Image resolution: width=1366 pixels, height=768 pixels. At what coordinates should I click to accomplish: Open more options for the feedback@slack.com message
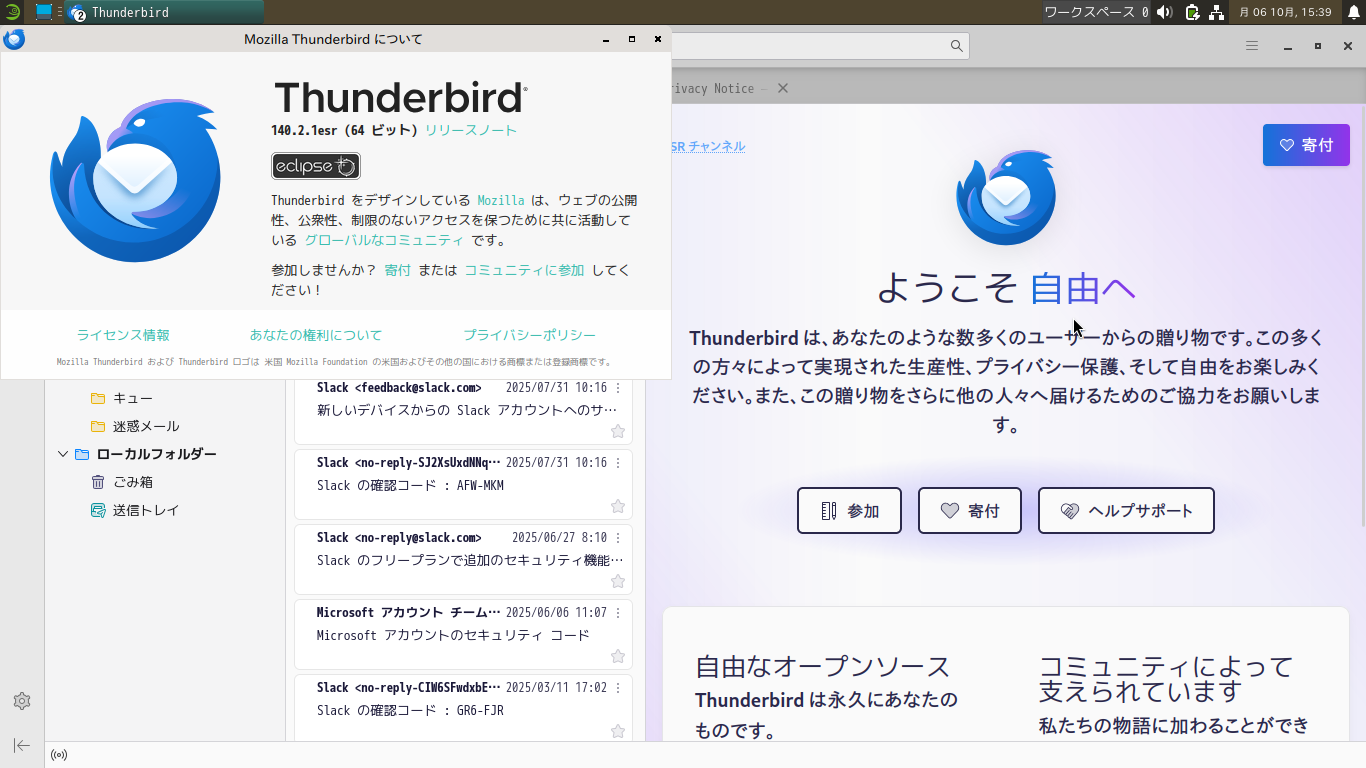(618, 388)
